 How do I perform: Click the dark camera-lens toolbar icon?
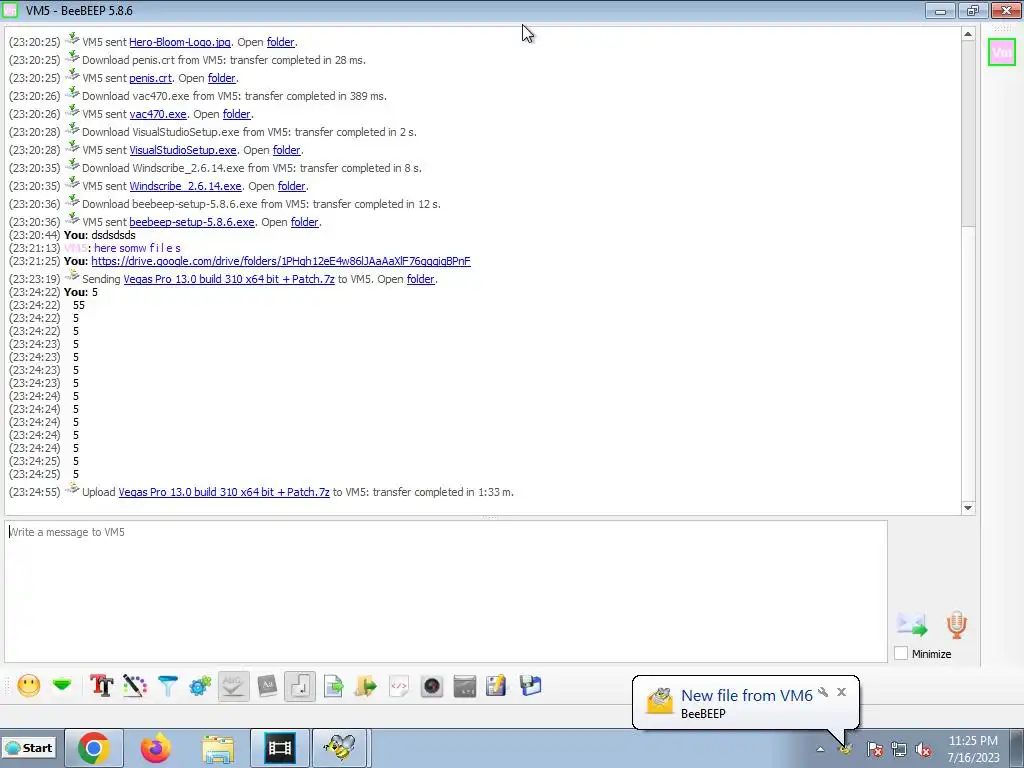tap(432, 686)
